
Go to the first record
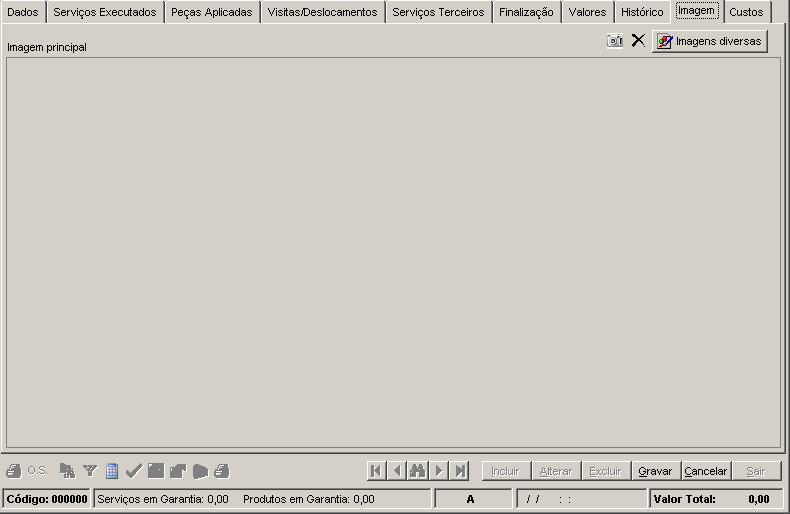376,471
